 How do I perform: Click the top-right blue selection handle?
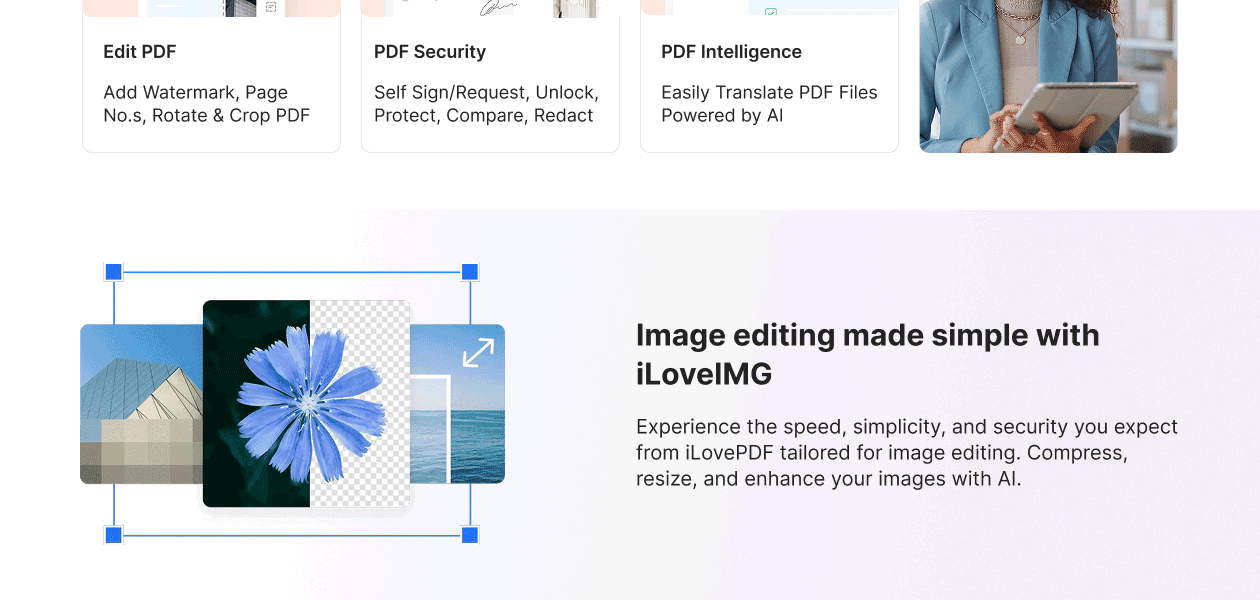[x=468, y=270]
